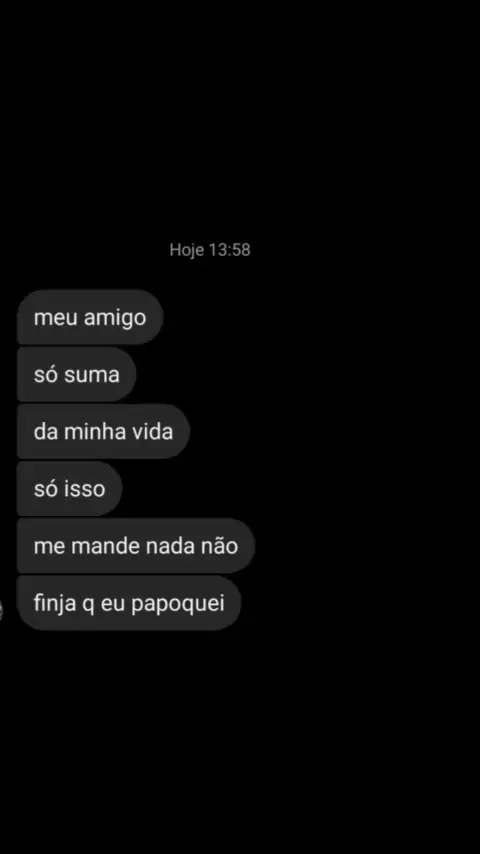The height and width of the screenshot is (854, 480).
Task: Select the 'só isso' message bubble
Action: pyautogui.click(x=70, y=489)
